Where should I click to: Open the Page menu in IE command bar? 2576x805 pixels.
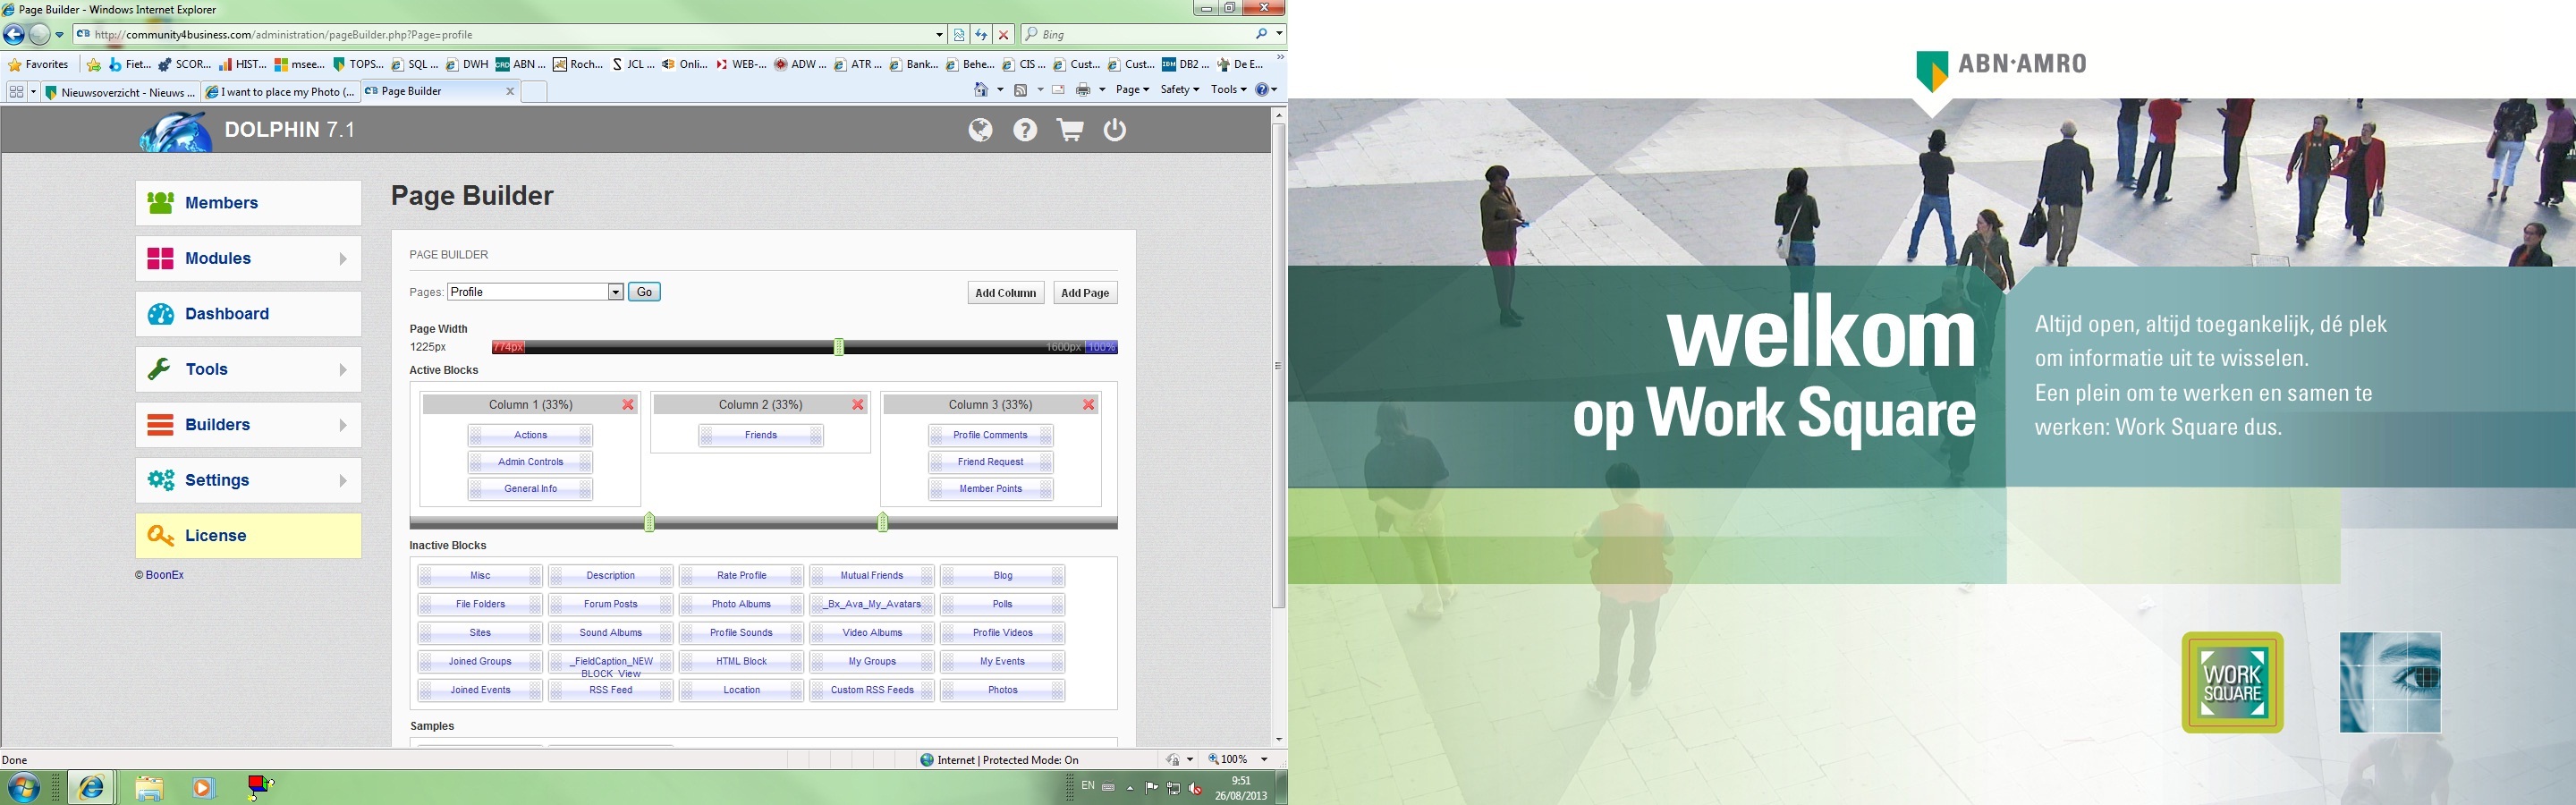click(x=1132, y=90)
